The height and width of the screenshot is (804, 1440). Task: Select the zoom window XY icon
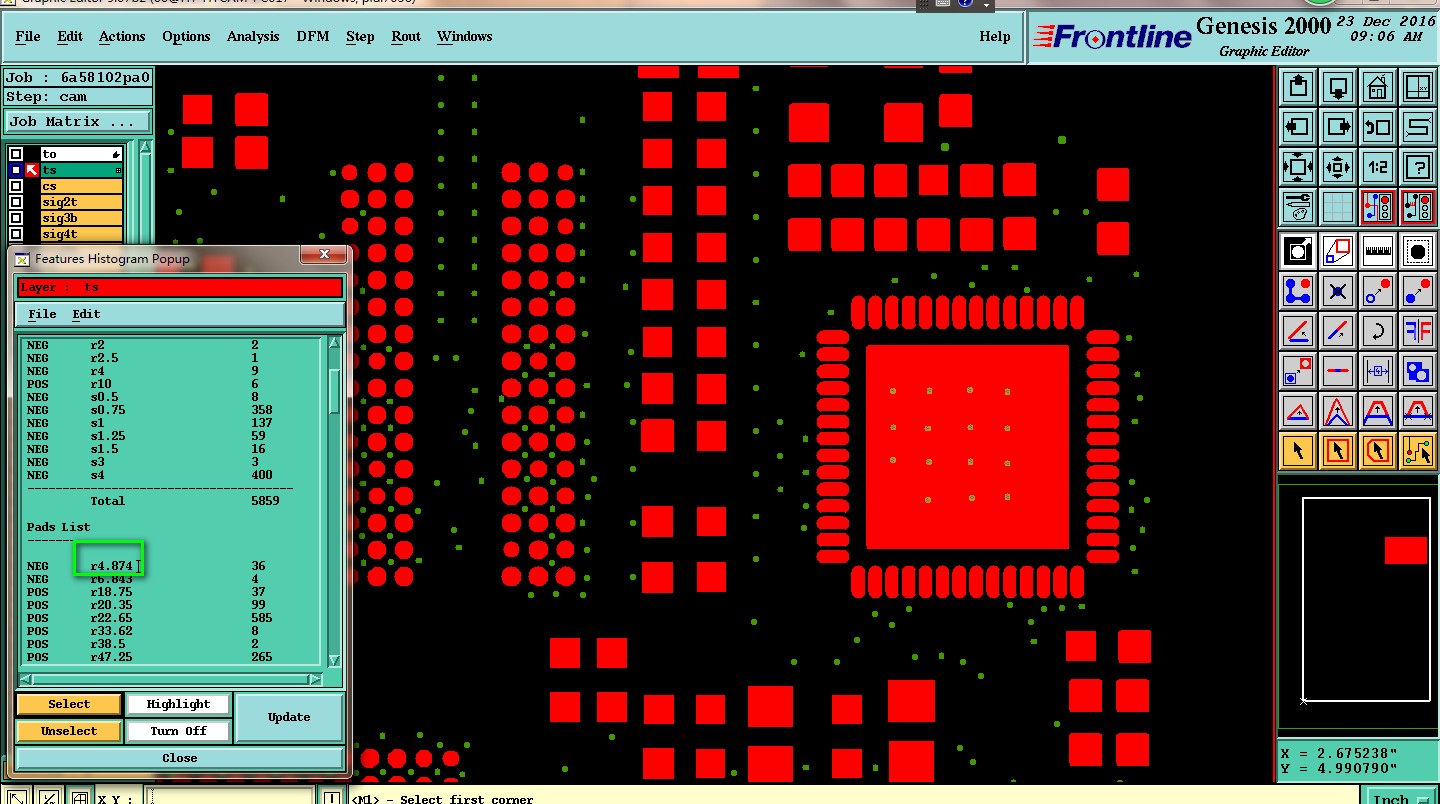point(1418,86)
